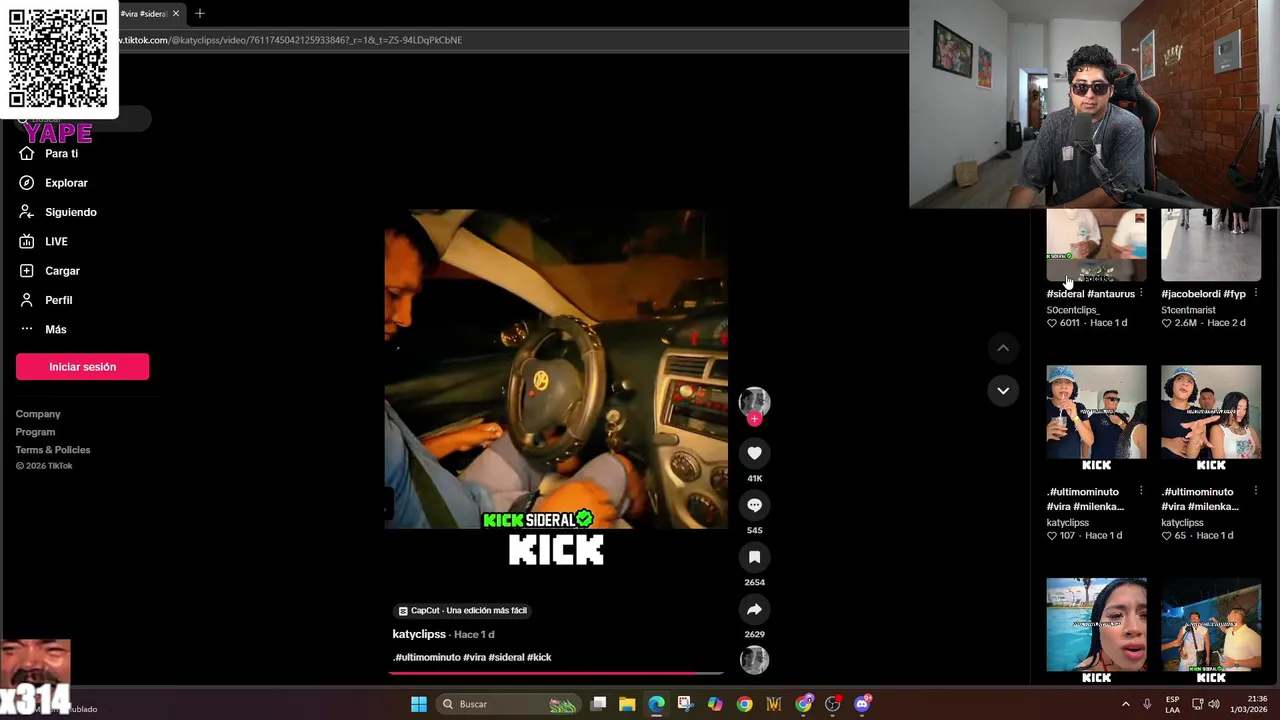This screenshot has width=1280, height=720.
Task: Open volume control in tray
Action: (x=1214, y=704)
